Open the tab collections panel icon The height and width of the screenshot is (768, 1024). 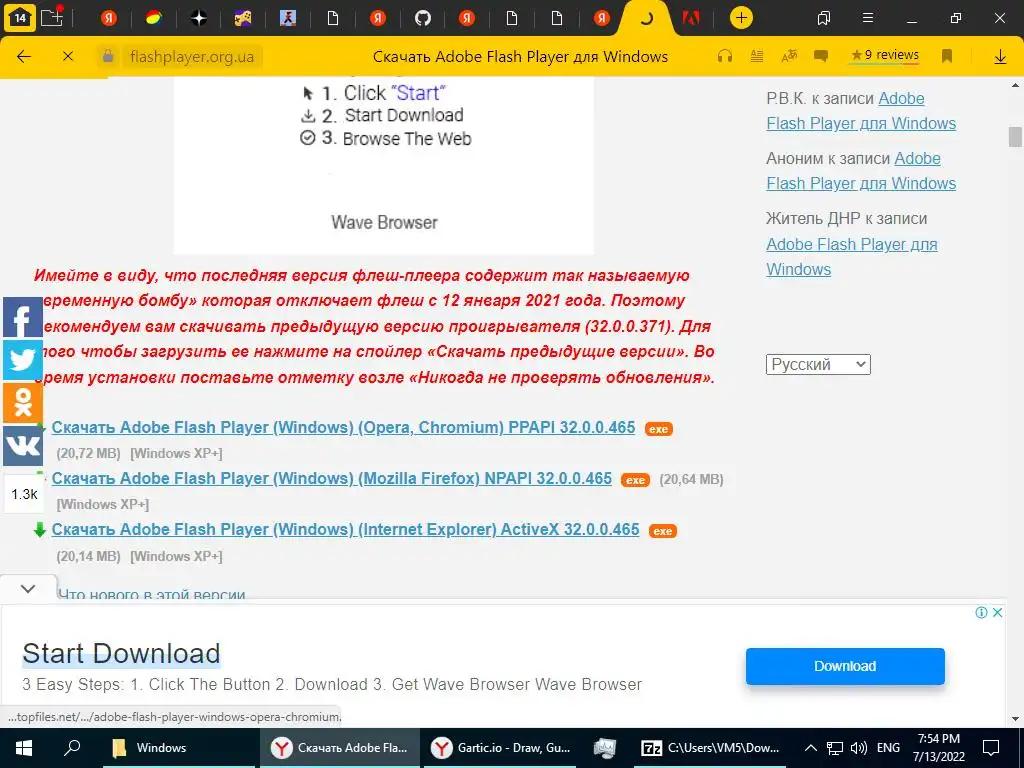[x=824, y=18]
